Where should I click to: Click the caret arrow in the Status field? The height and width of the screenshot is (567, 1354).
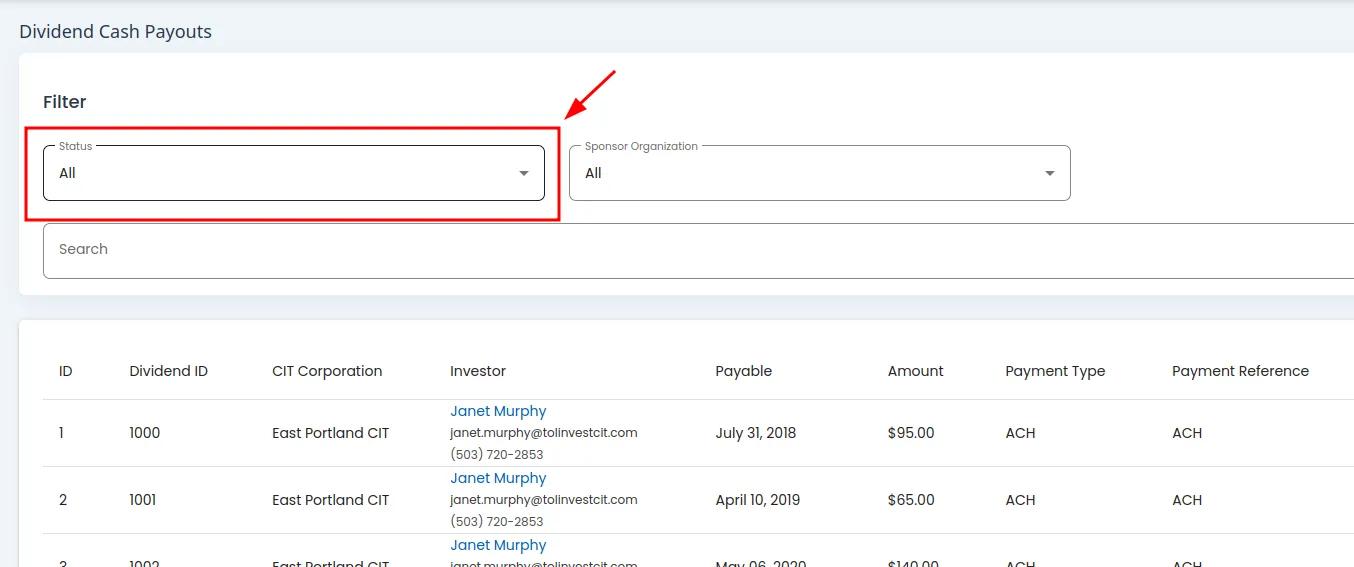[x=523, y=174]
